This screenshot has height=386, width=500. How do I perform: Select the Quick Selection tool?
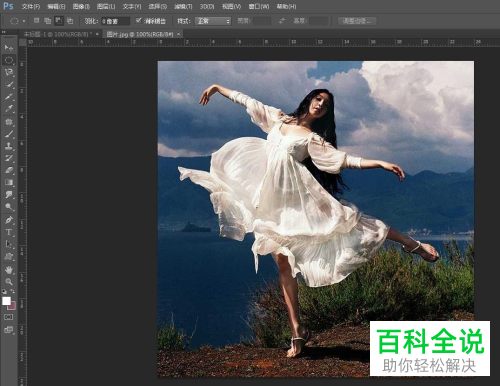pyautogui.click(x=9, y=85)
